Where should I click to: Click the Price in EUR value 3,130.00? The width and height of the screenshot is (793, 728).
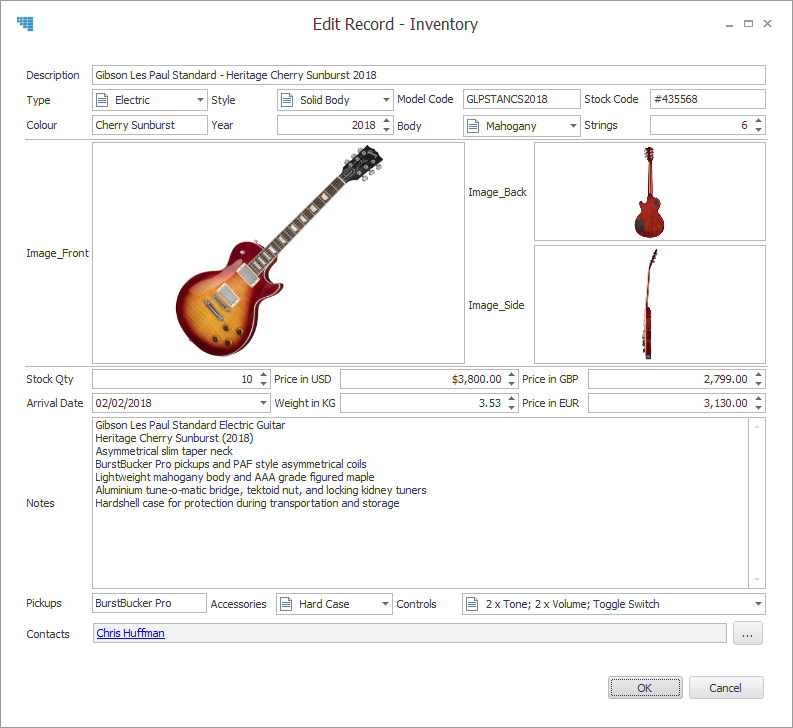click(x=725, y=403)
